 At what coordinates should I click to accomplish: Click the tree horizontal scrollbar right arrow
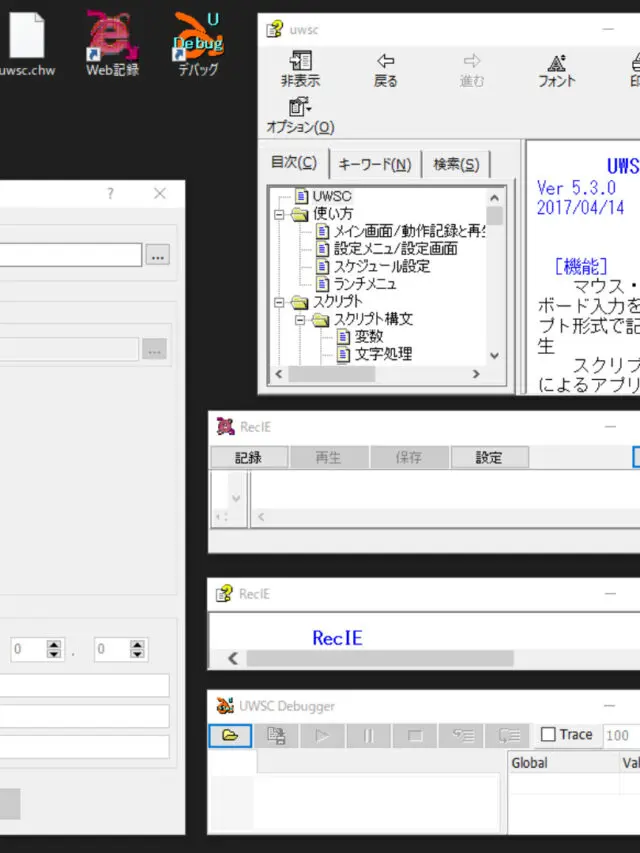pyautogui.click(x=476, y=374)
